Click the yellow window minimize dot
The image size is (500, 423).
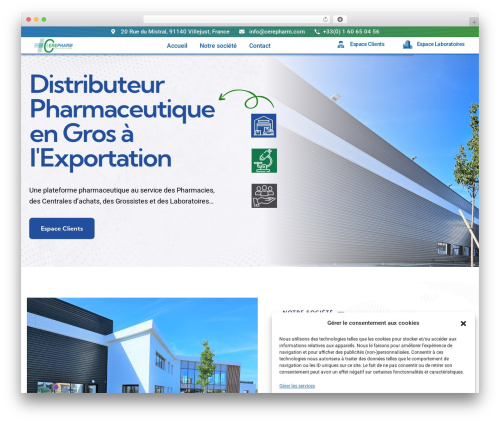click(36, 20)
